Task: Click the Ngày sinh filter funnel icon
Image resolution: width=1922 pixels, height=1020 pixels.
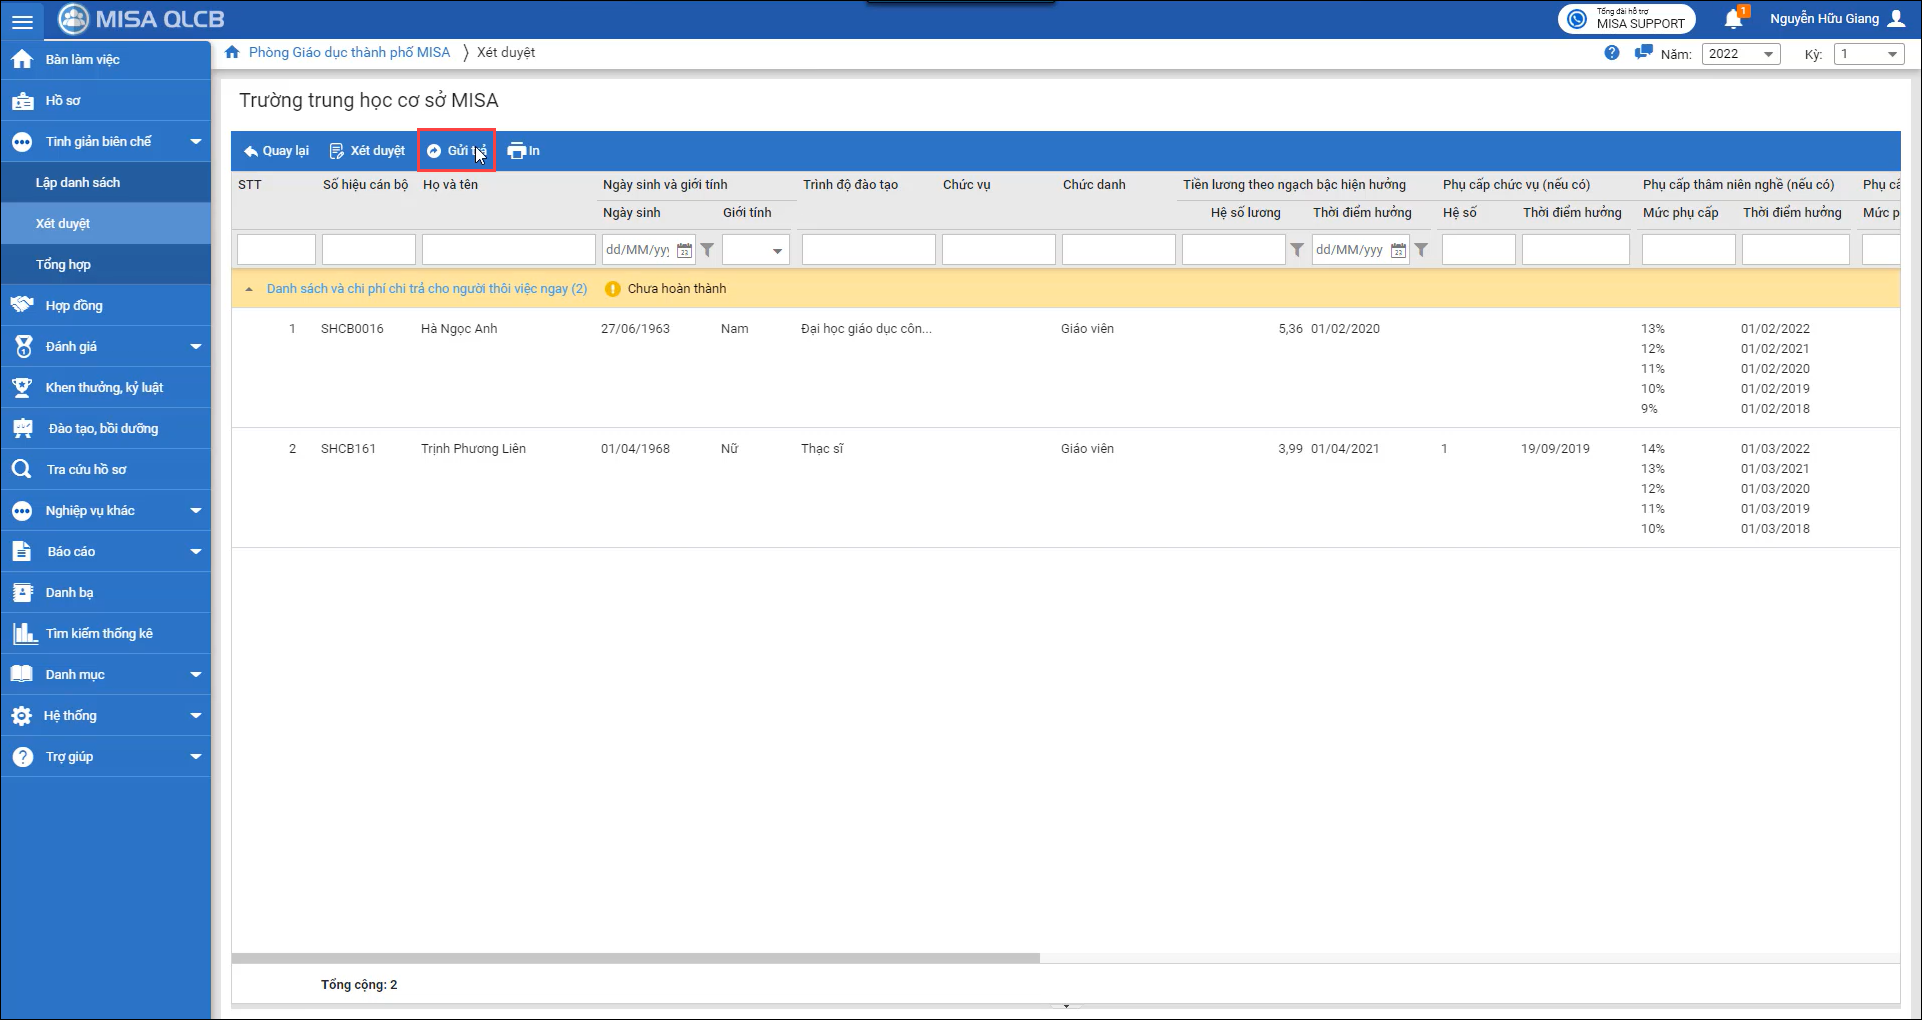Action: [x=707, y=250]
